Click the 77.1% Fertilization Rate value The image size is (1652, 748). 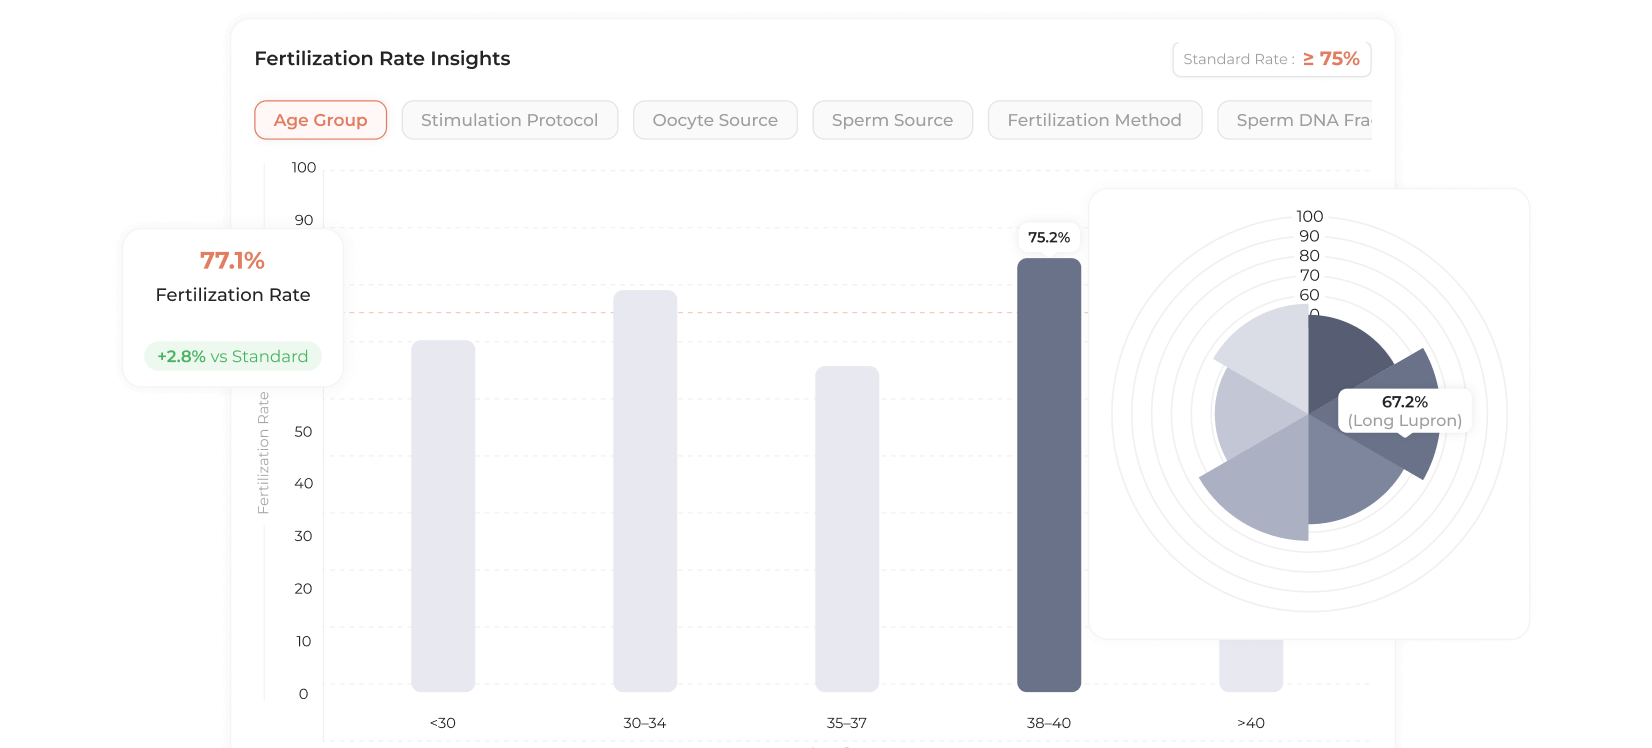tap(232, 261)
